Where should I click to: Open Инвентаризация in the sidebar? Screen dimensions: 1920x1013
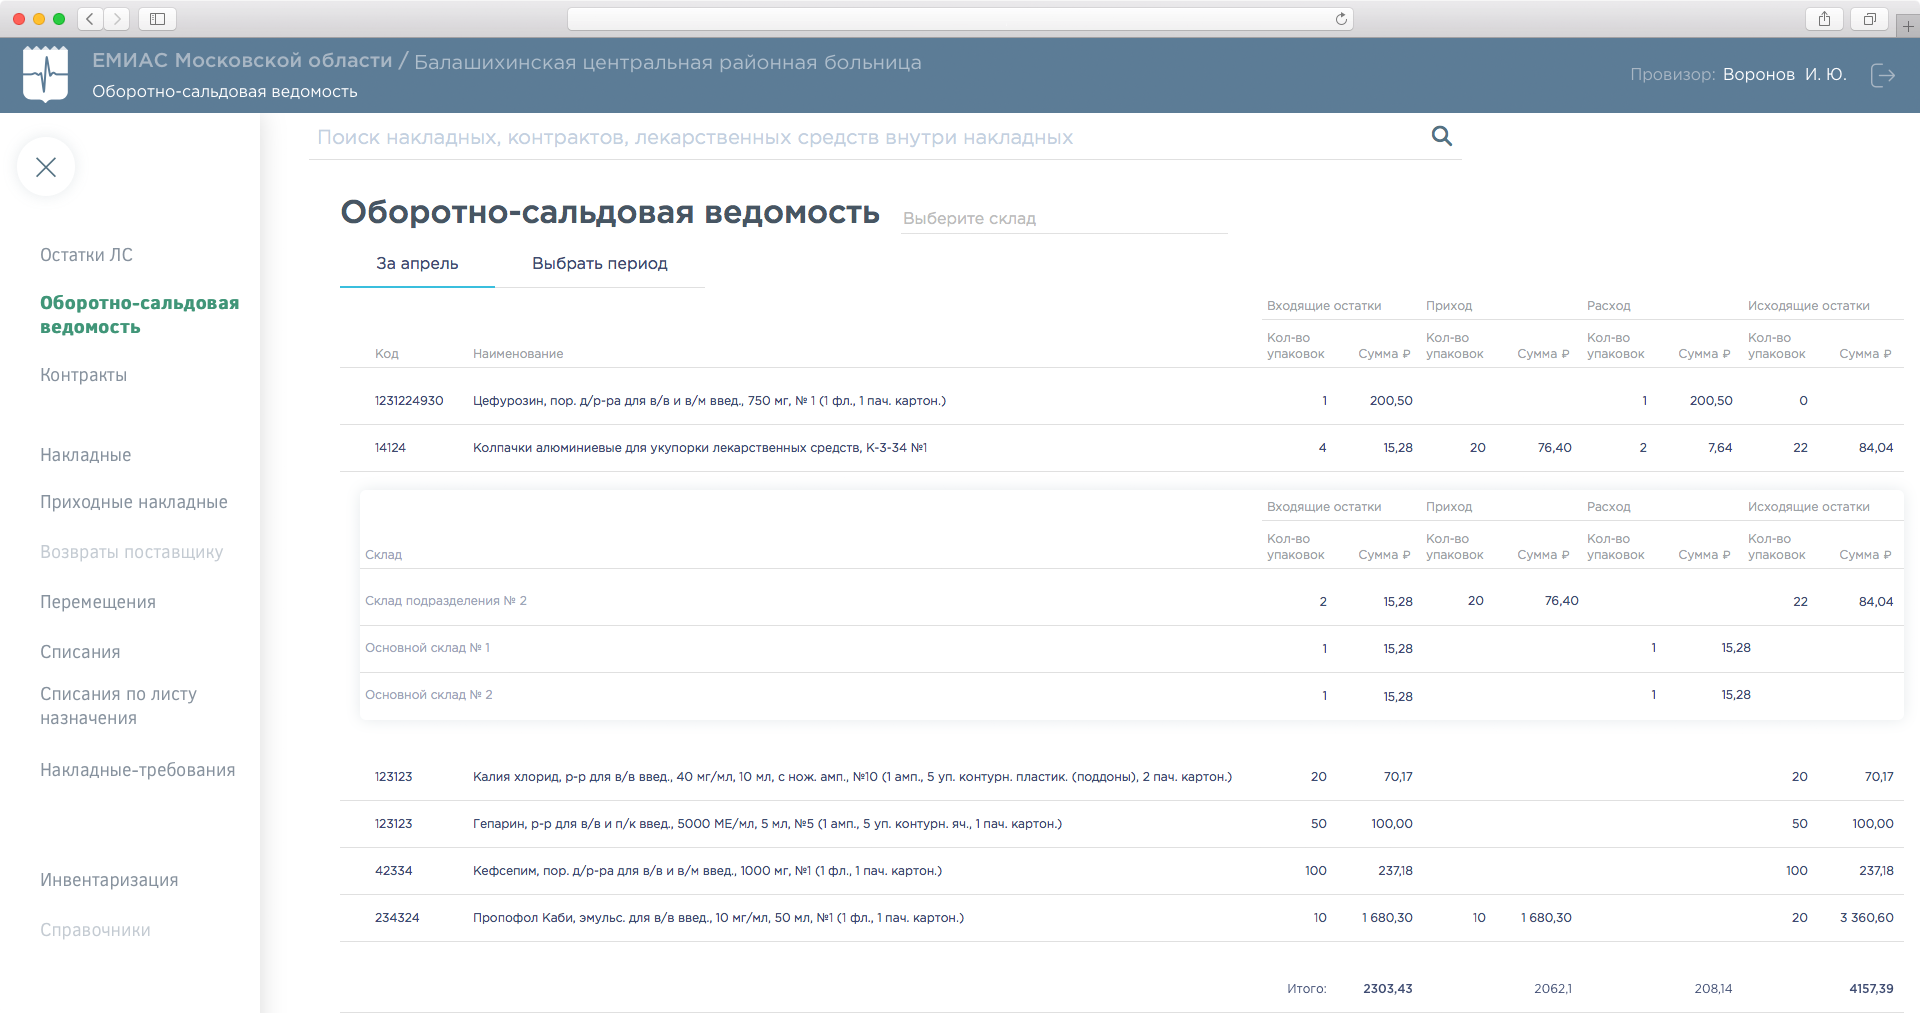(x=109, y=880)
